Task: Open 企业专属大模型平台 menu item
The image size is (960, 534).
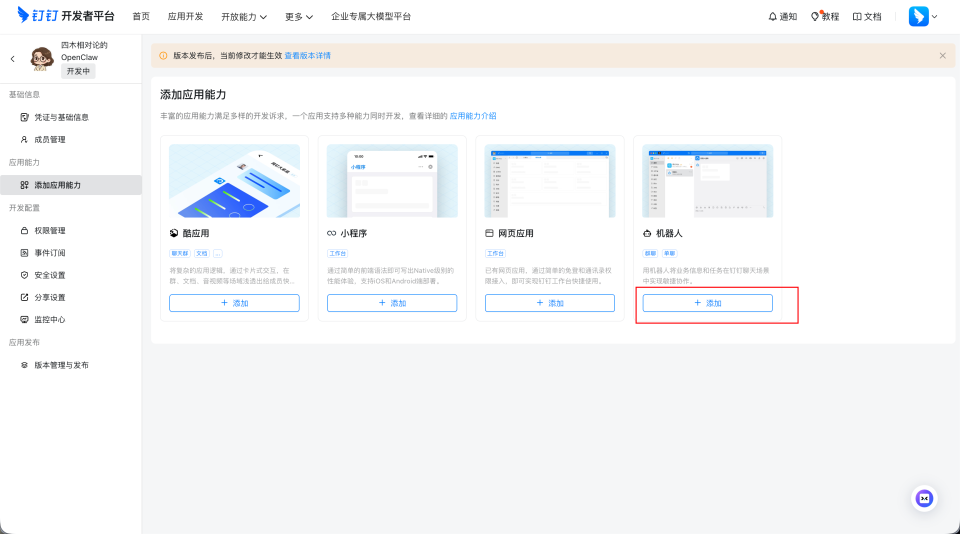Action: 371,17
